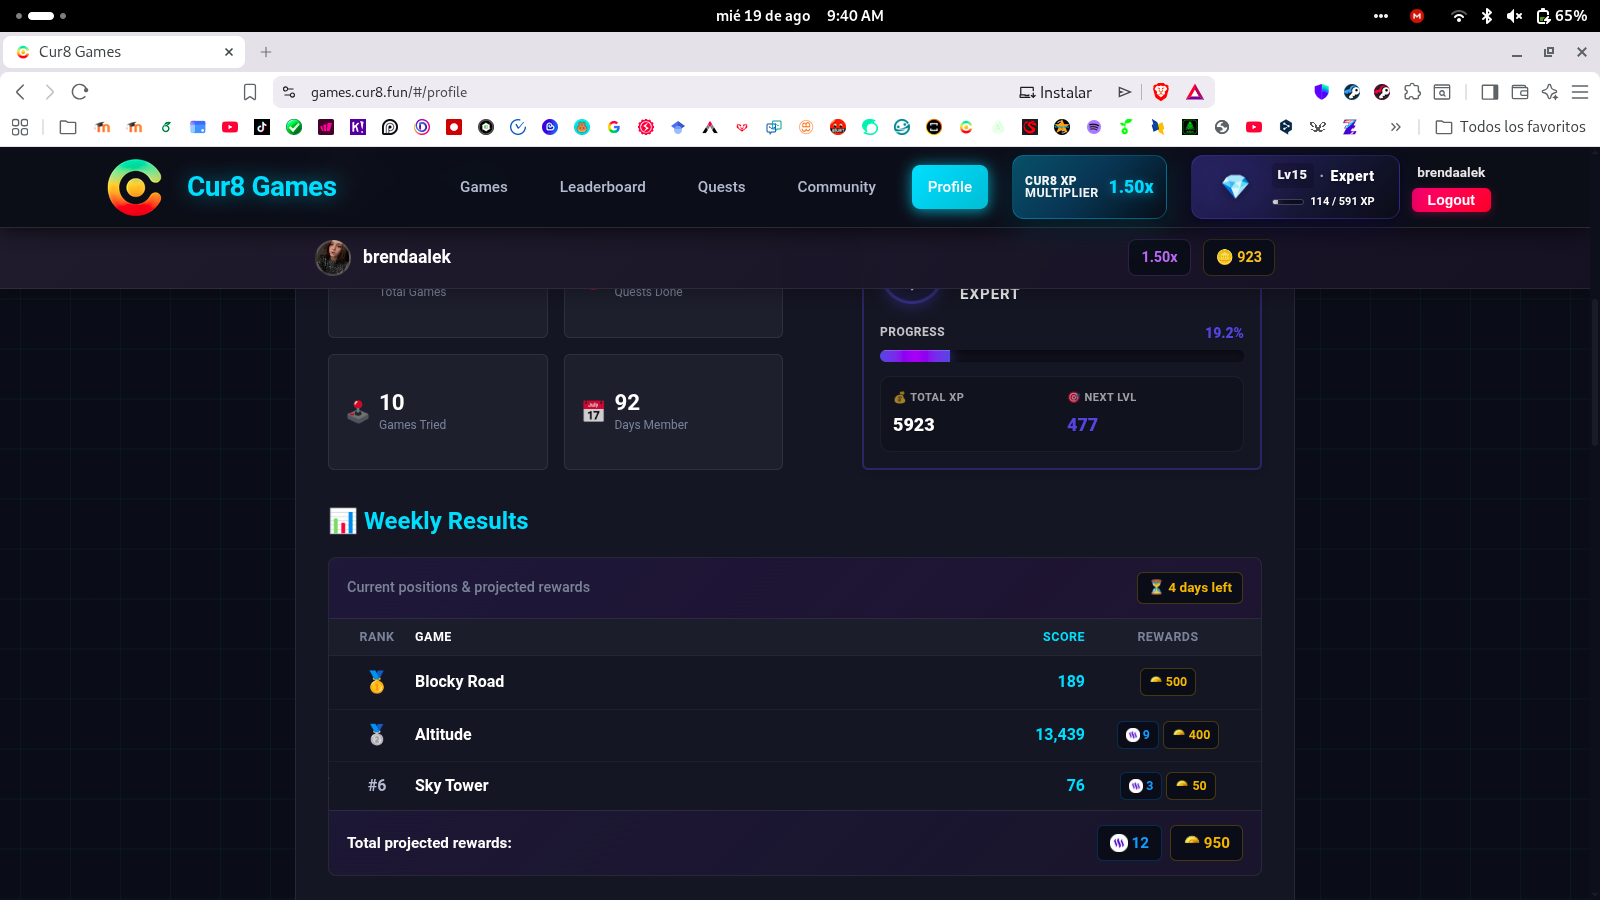
Task: Open a new browser tab
Action: [266, 52]
